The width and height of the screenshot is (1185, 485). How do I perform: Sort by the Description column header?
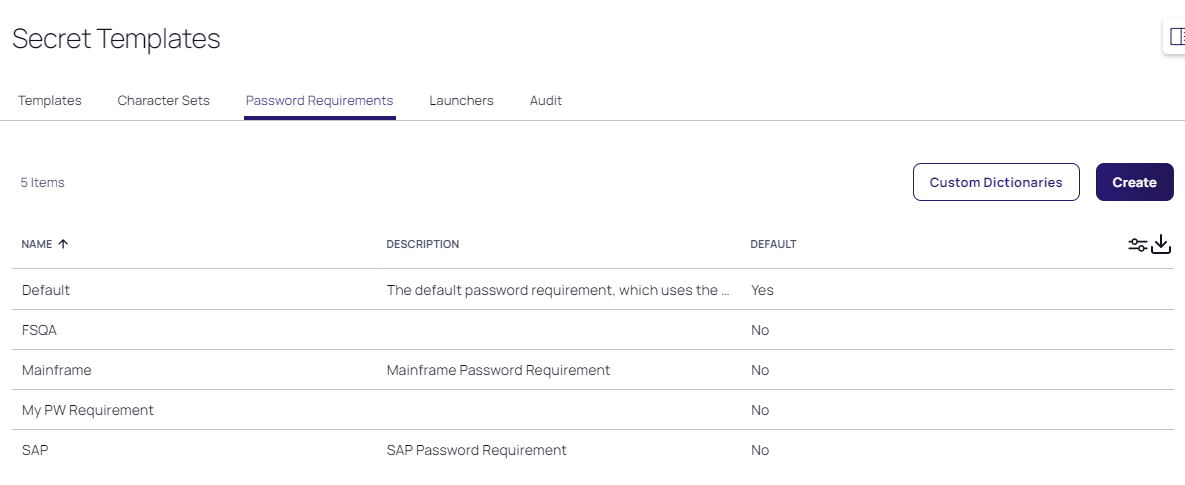[x=422, y=244]
